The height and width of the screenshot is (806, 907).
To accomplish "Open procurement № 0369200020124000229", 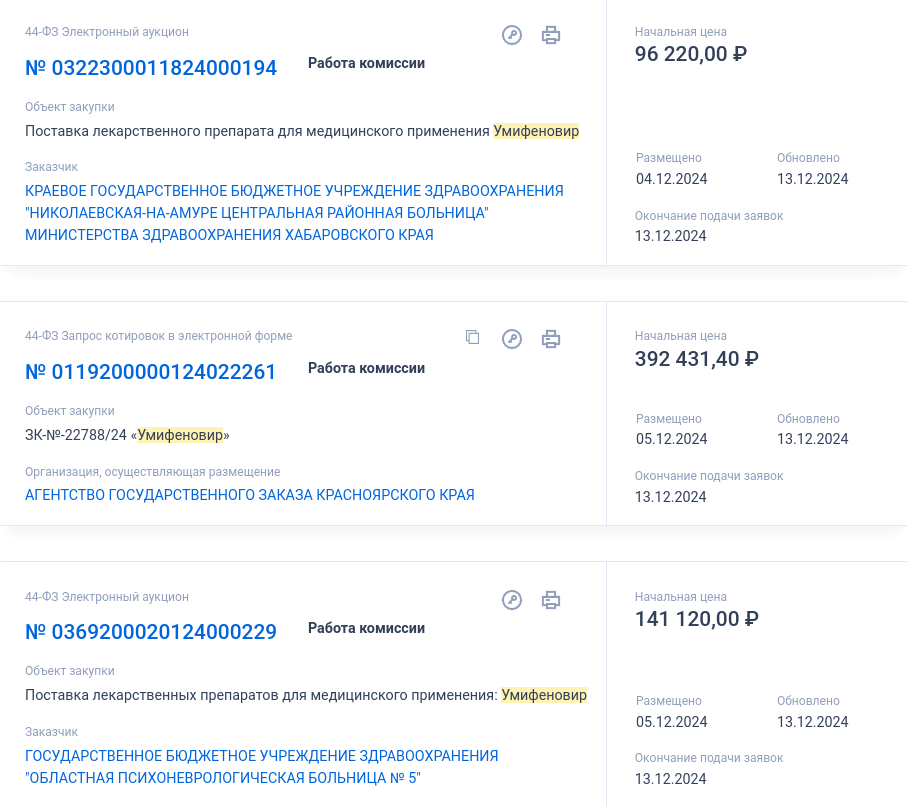I will pyautogui.click(x=151, y=631).
